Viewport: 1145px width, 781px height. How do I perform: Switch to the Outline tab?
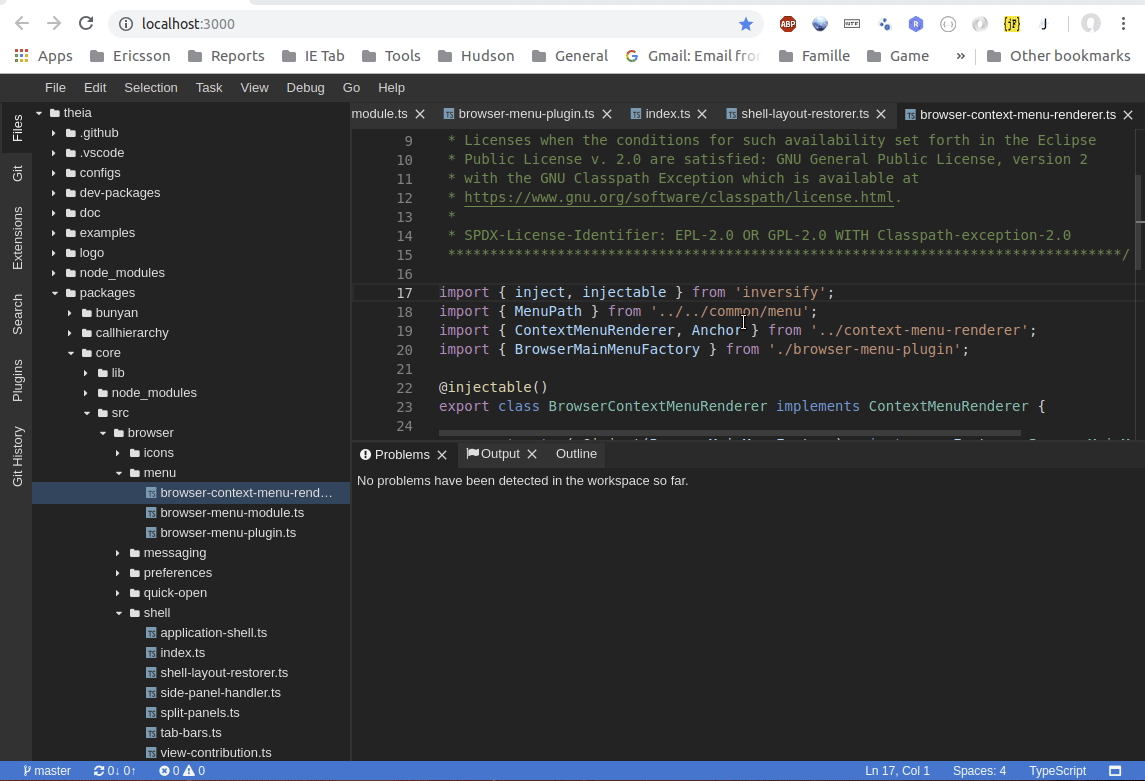(575, 454)
